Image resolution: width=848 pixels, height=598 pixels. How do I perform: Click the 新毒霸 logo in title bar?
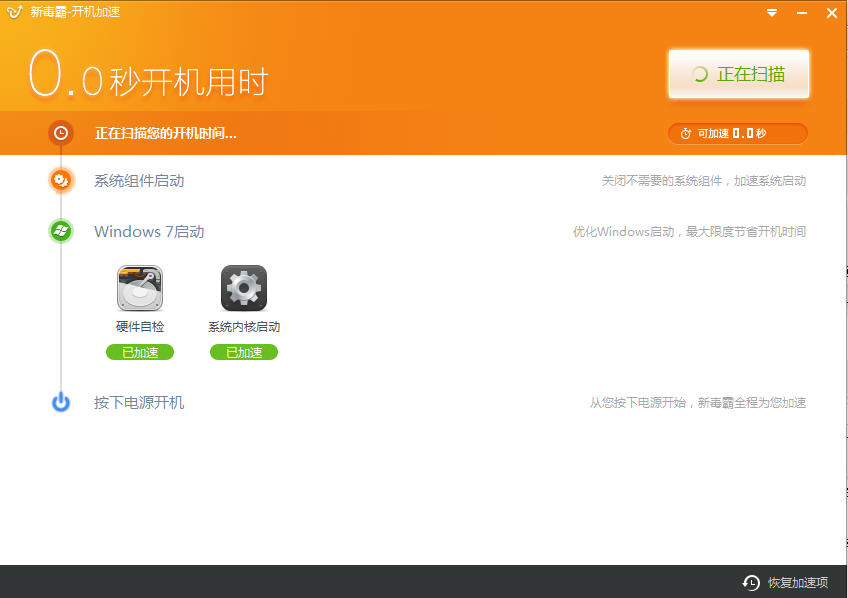pos(14,12)
